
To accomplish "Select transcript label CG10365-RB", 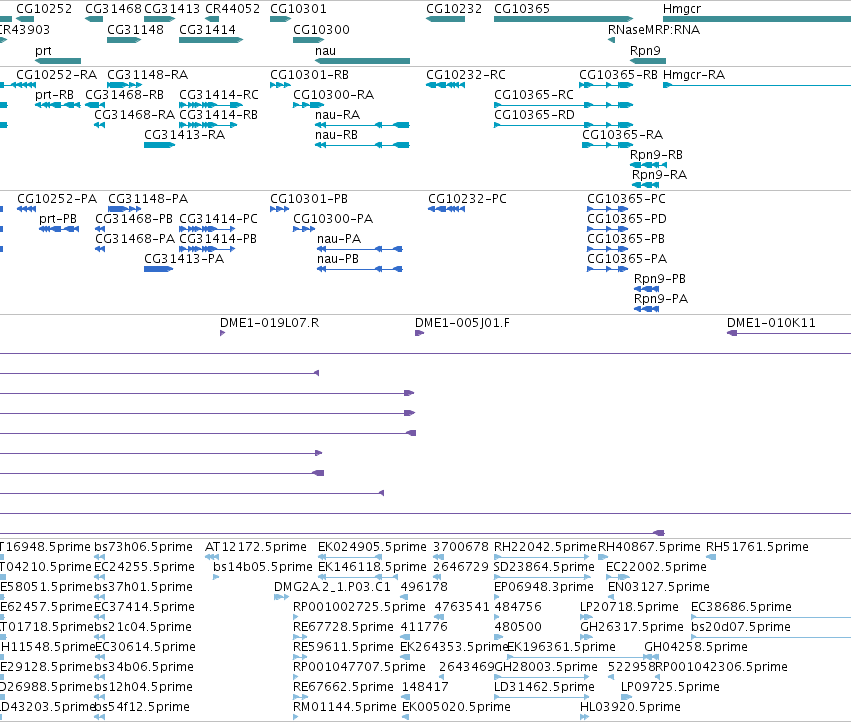I will (x=618, y=75).
